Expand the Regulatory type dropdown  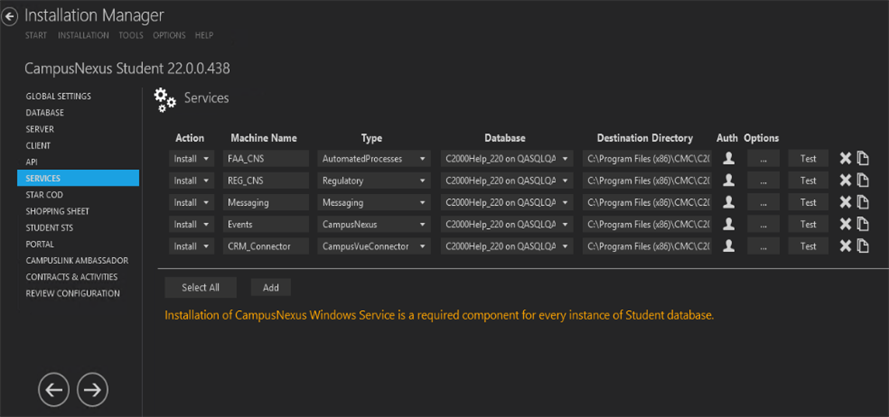coord(374,180)
